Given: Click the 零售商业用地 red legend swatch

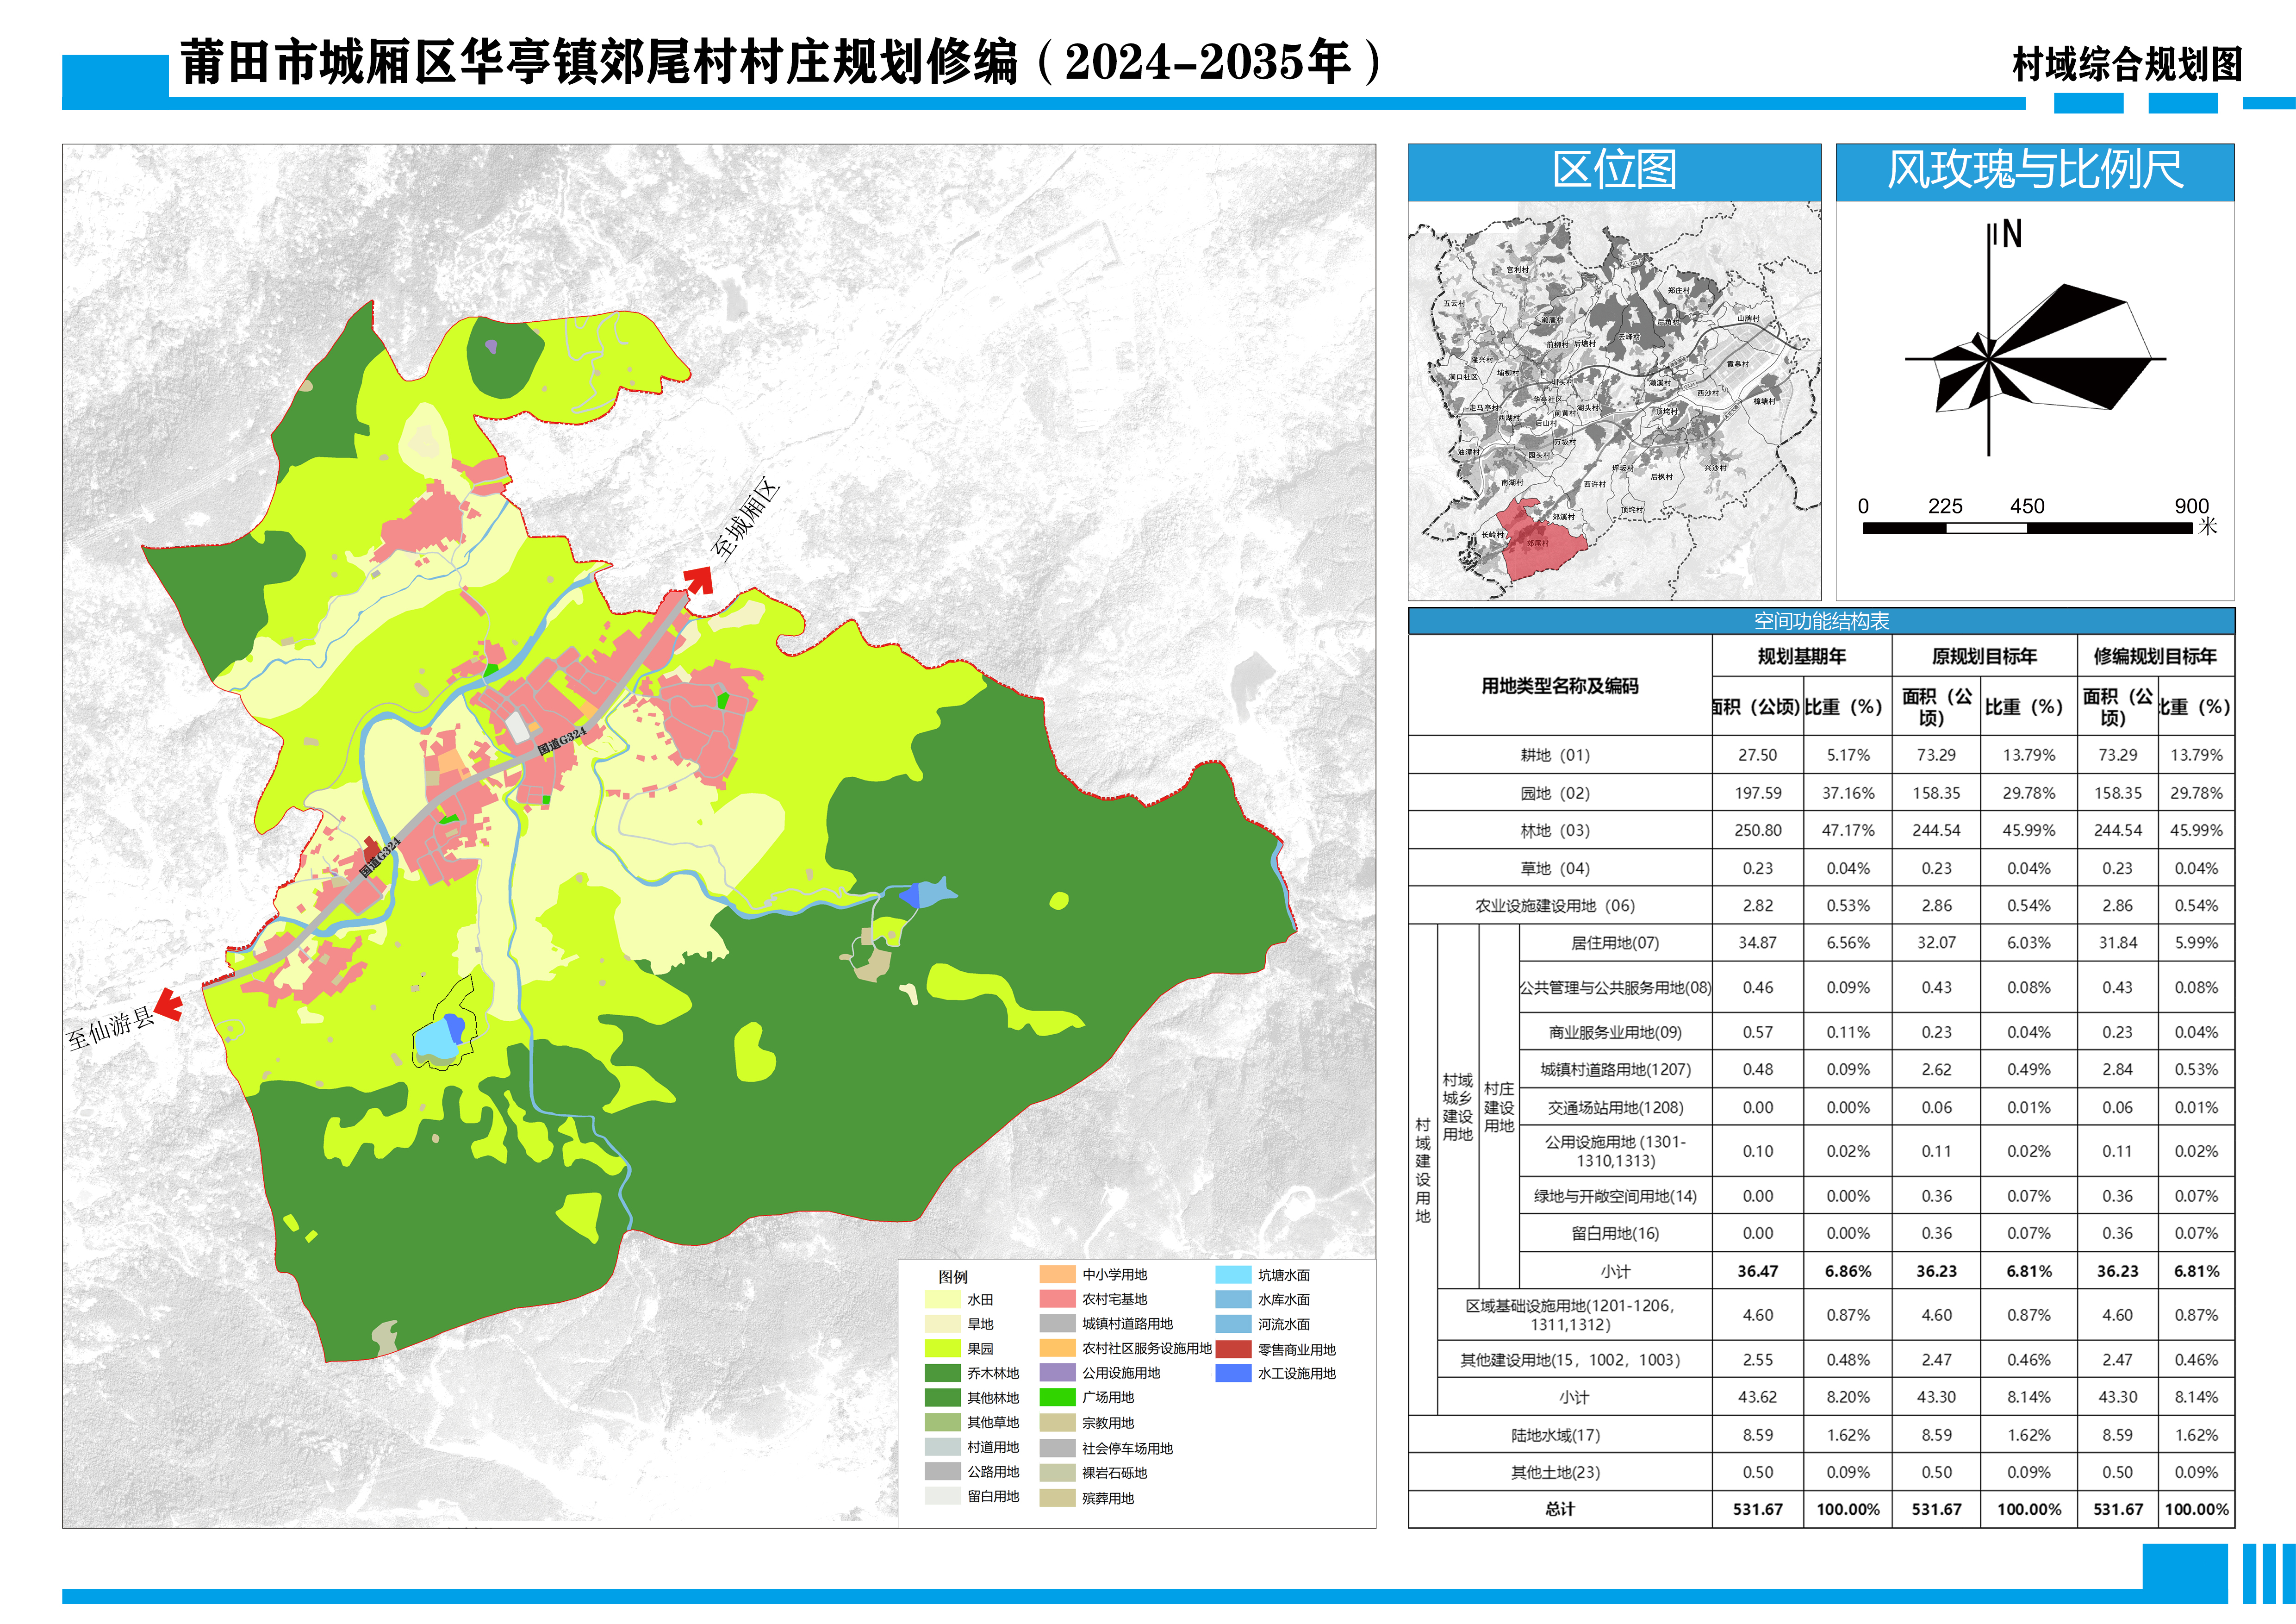Looking at the screenshot, I should point(1233,1349).
